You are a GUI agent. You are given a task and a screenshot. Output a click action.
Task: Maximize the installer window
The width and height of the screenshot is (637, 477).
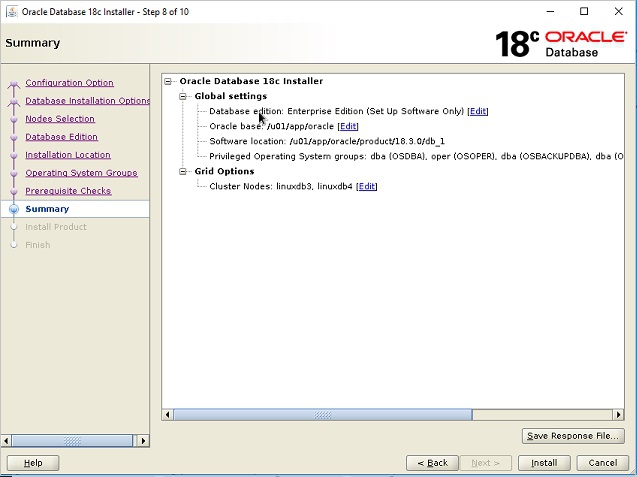584,11
